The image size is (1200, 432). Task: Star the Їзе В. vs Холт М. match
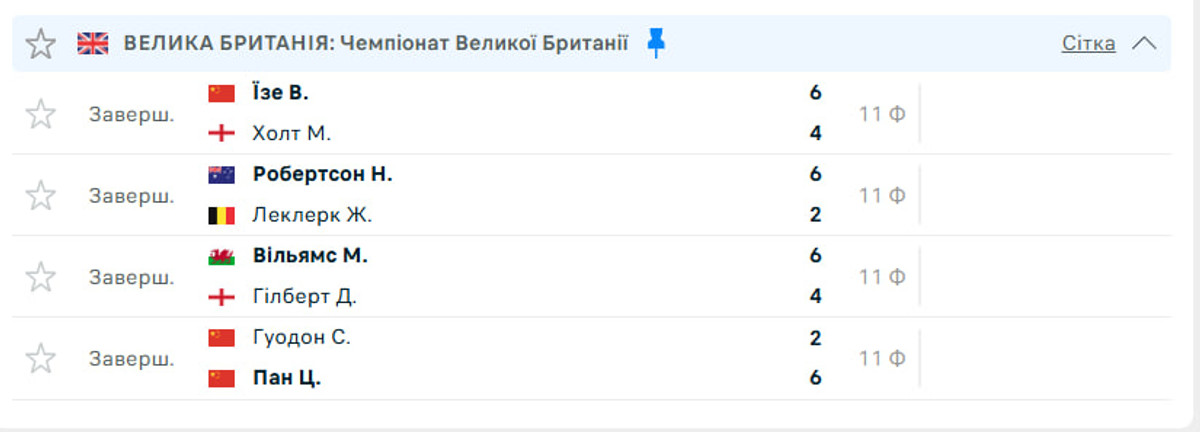pyautogui.click(x=40, y=114)
